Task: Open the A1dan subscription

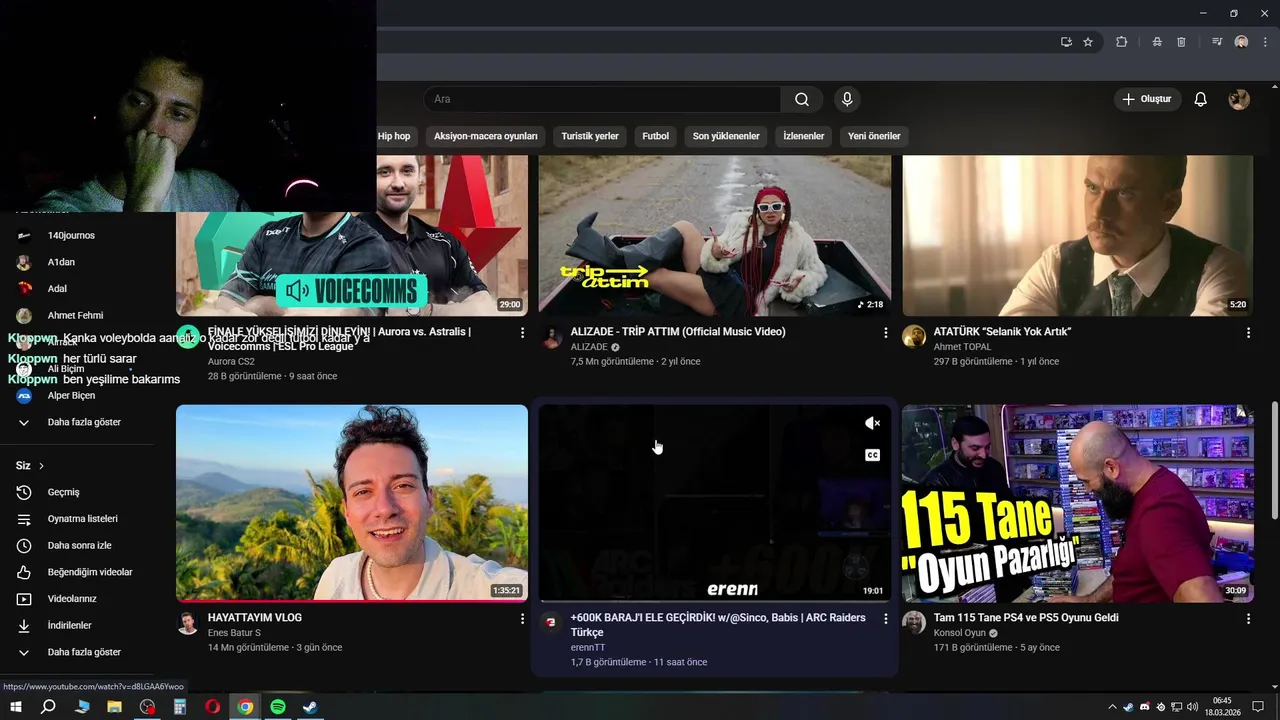Action: click(61, 262)
